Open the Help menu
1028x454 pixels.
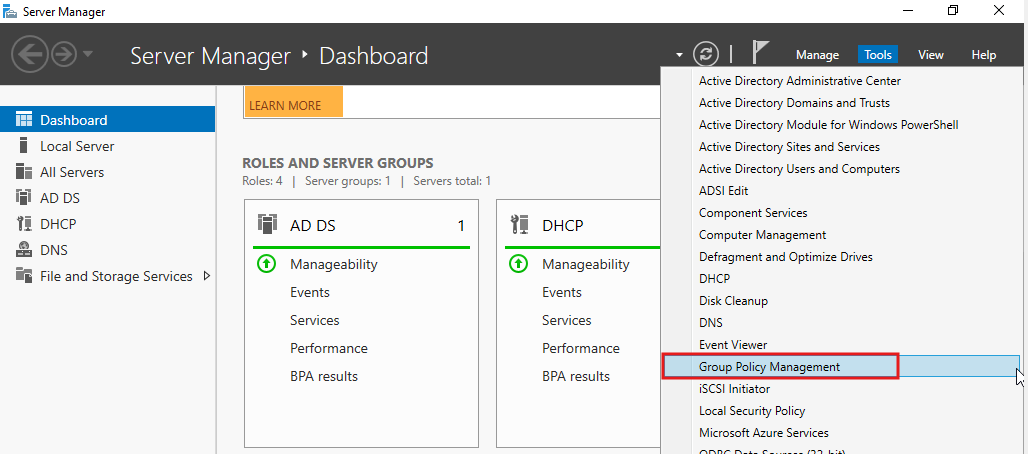(x=983, y=55)
